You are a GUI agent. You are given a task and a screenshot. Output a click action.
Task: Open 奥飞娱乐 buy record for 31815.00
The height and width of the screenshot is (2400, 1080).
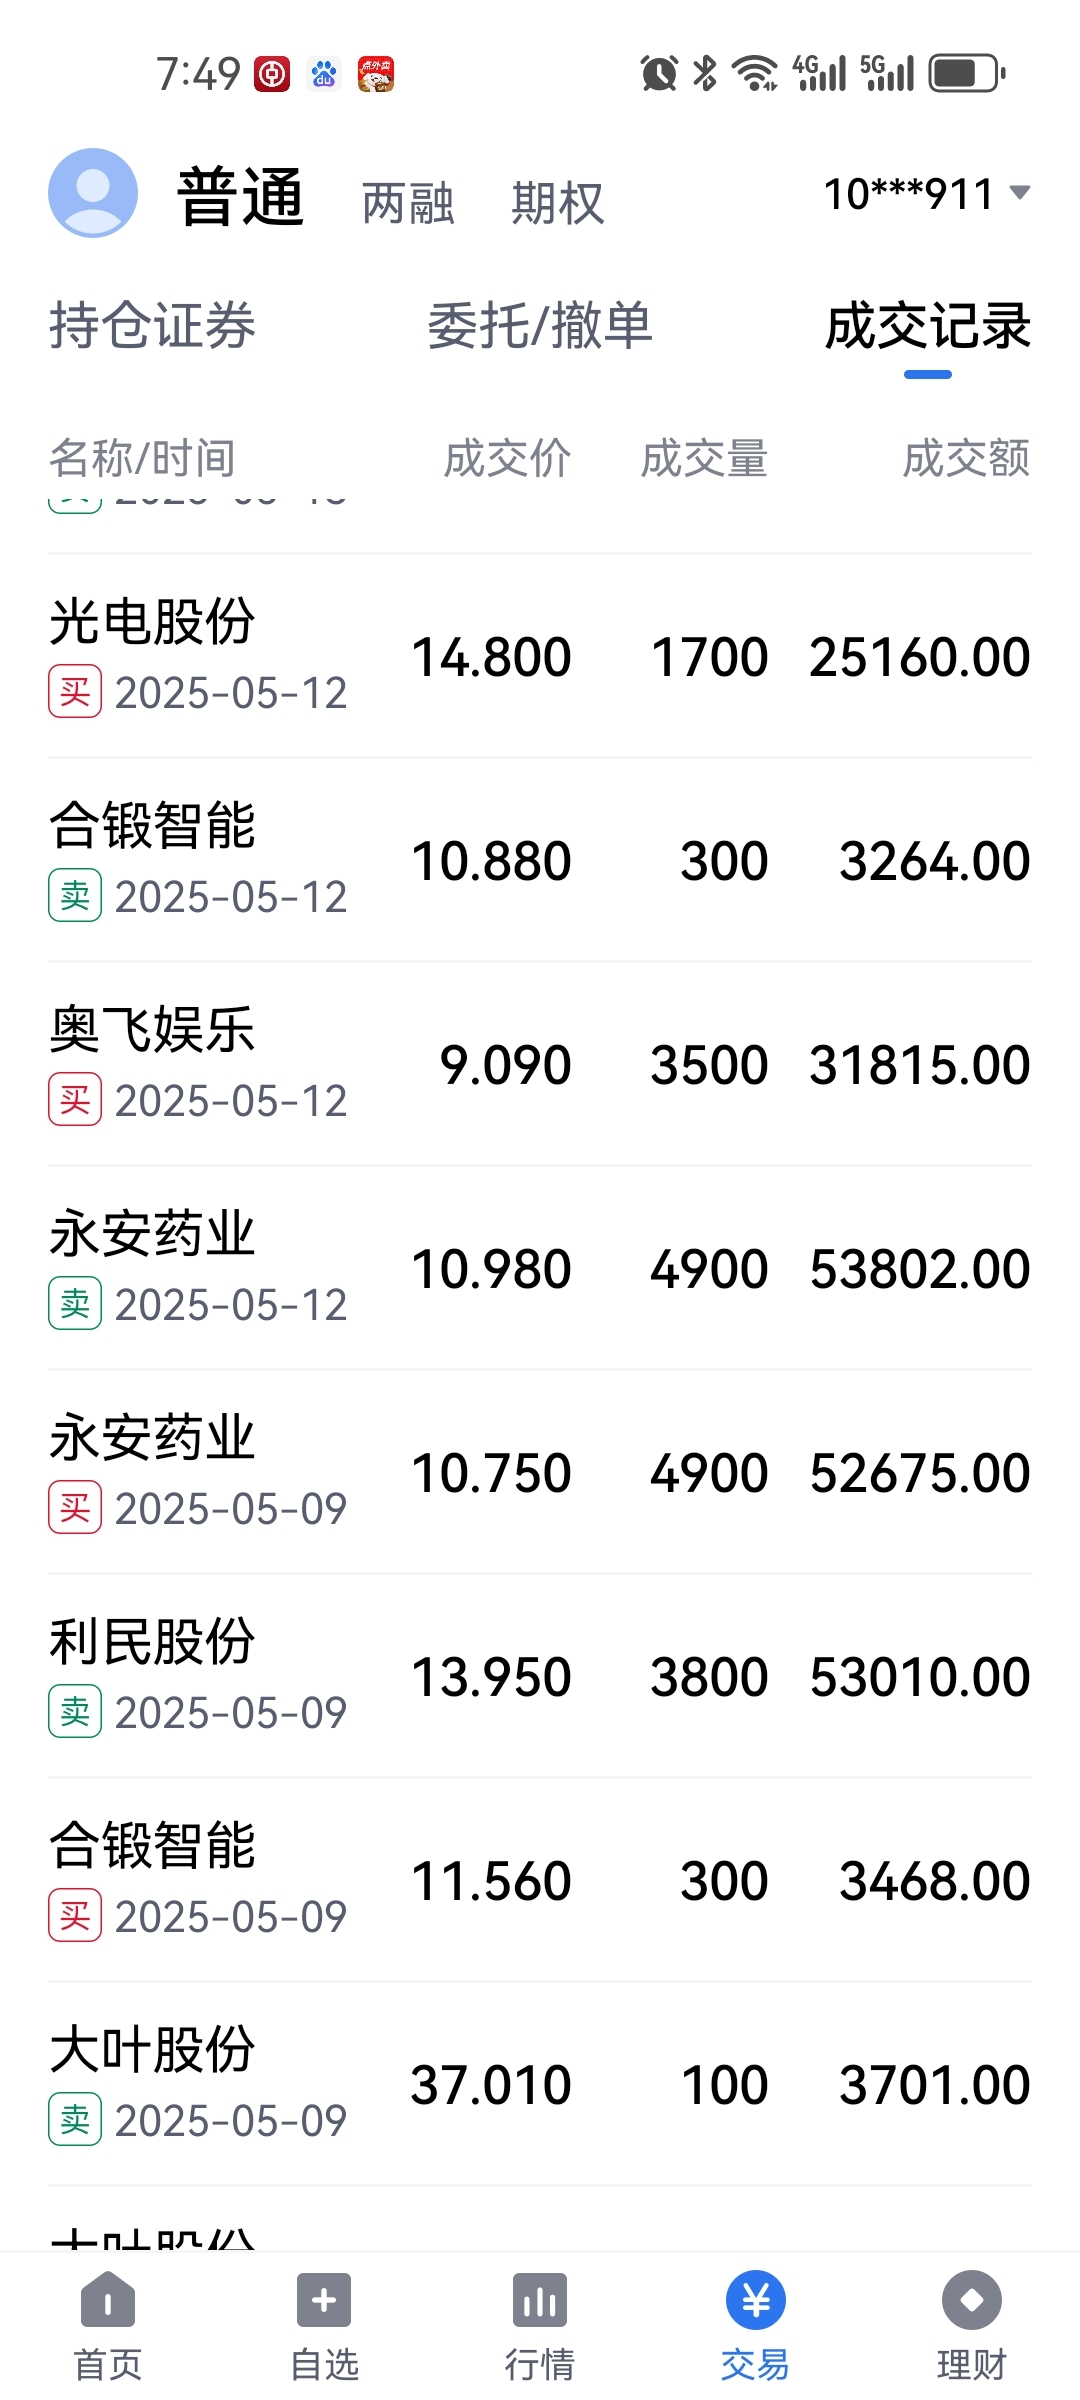(x=540, y=1064)
